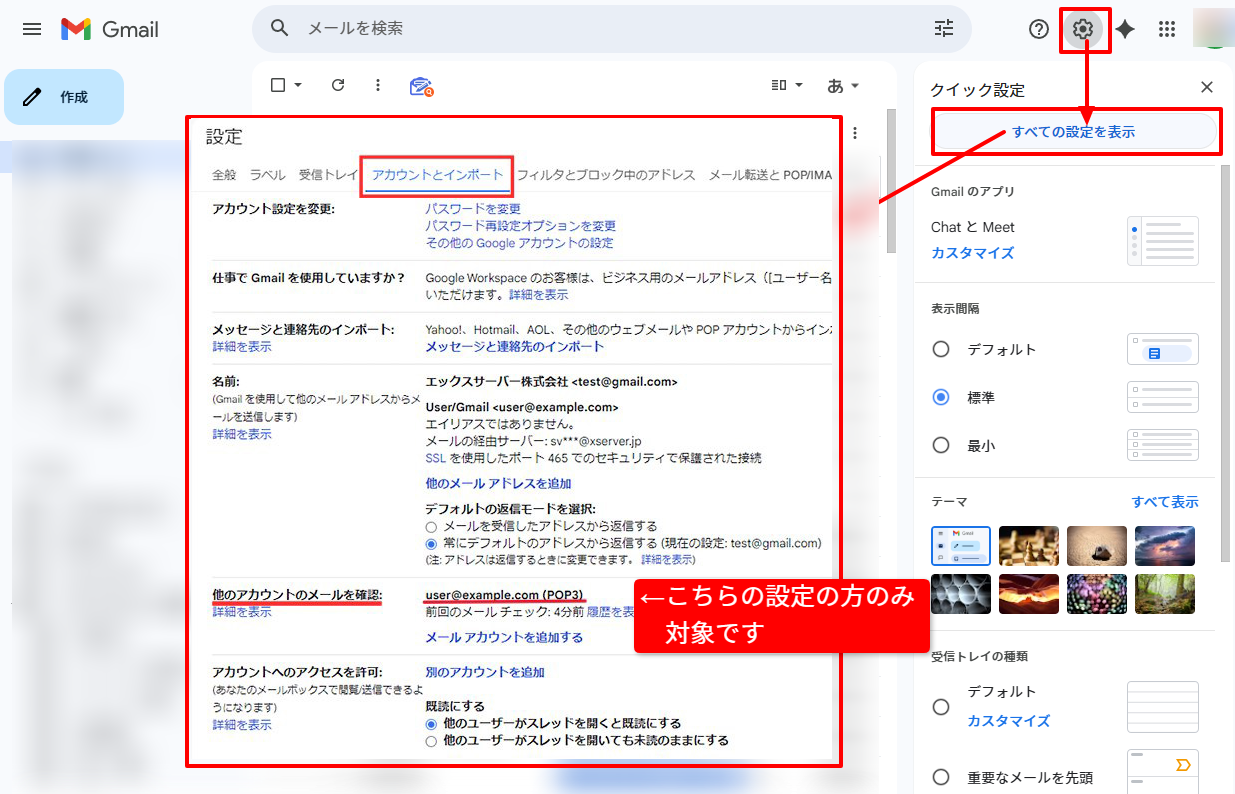Open the Google apps grid icon
Image resolution: width=1235 pixels, height=794 pixels.
(1166, 29)
